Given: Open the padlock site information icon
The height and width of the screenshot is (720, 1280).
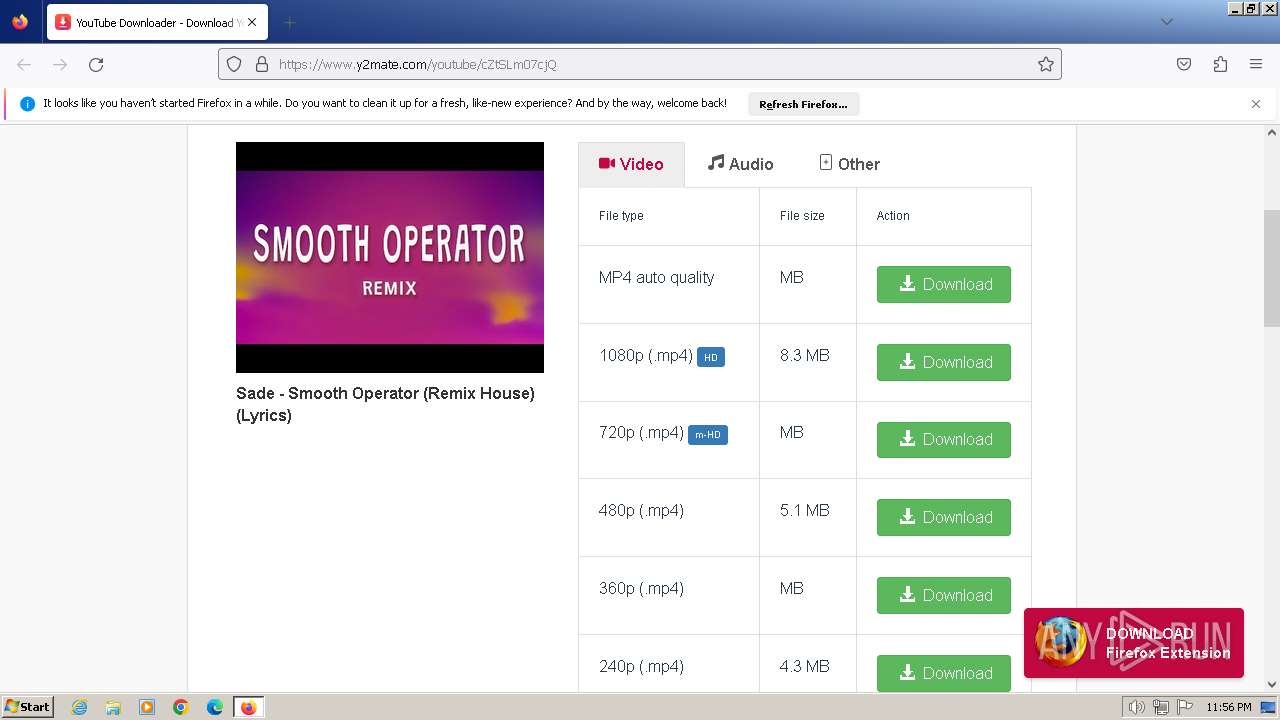Looking at the screenshot, I should [262, 64].
